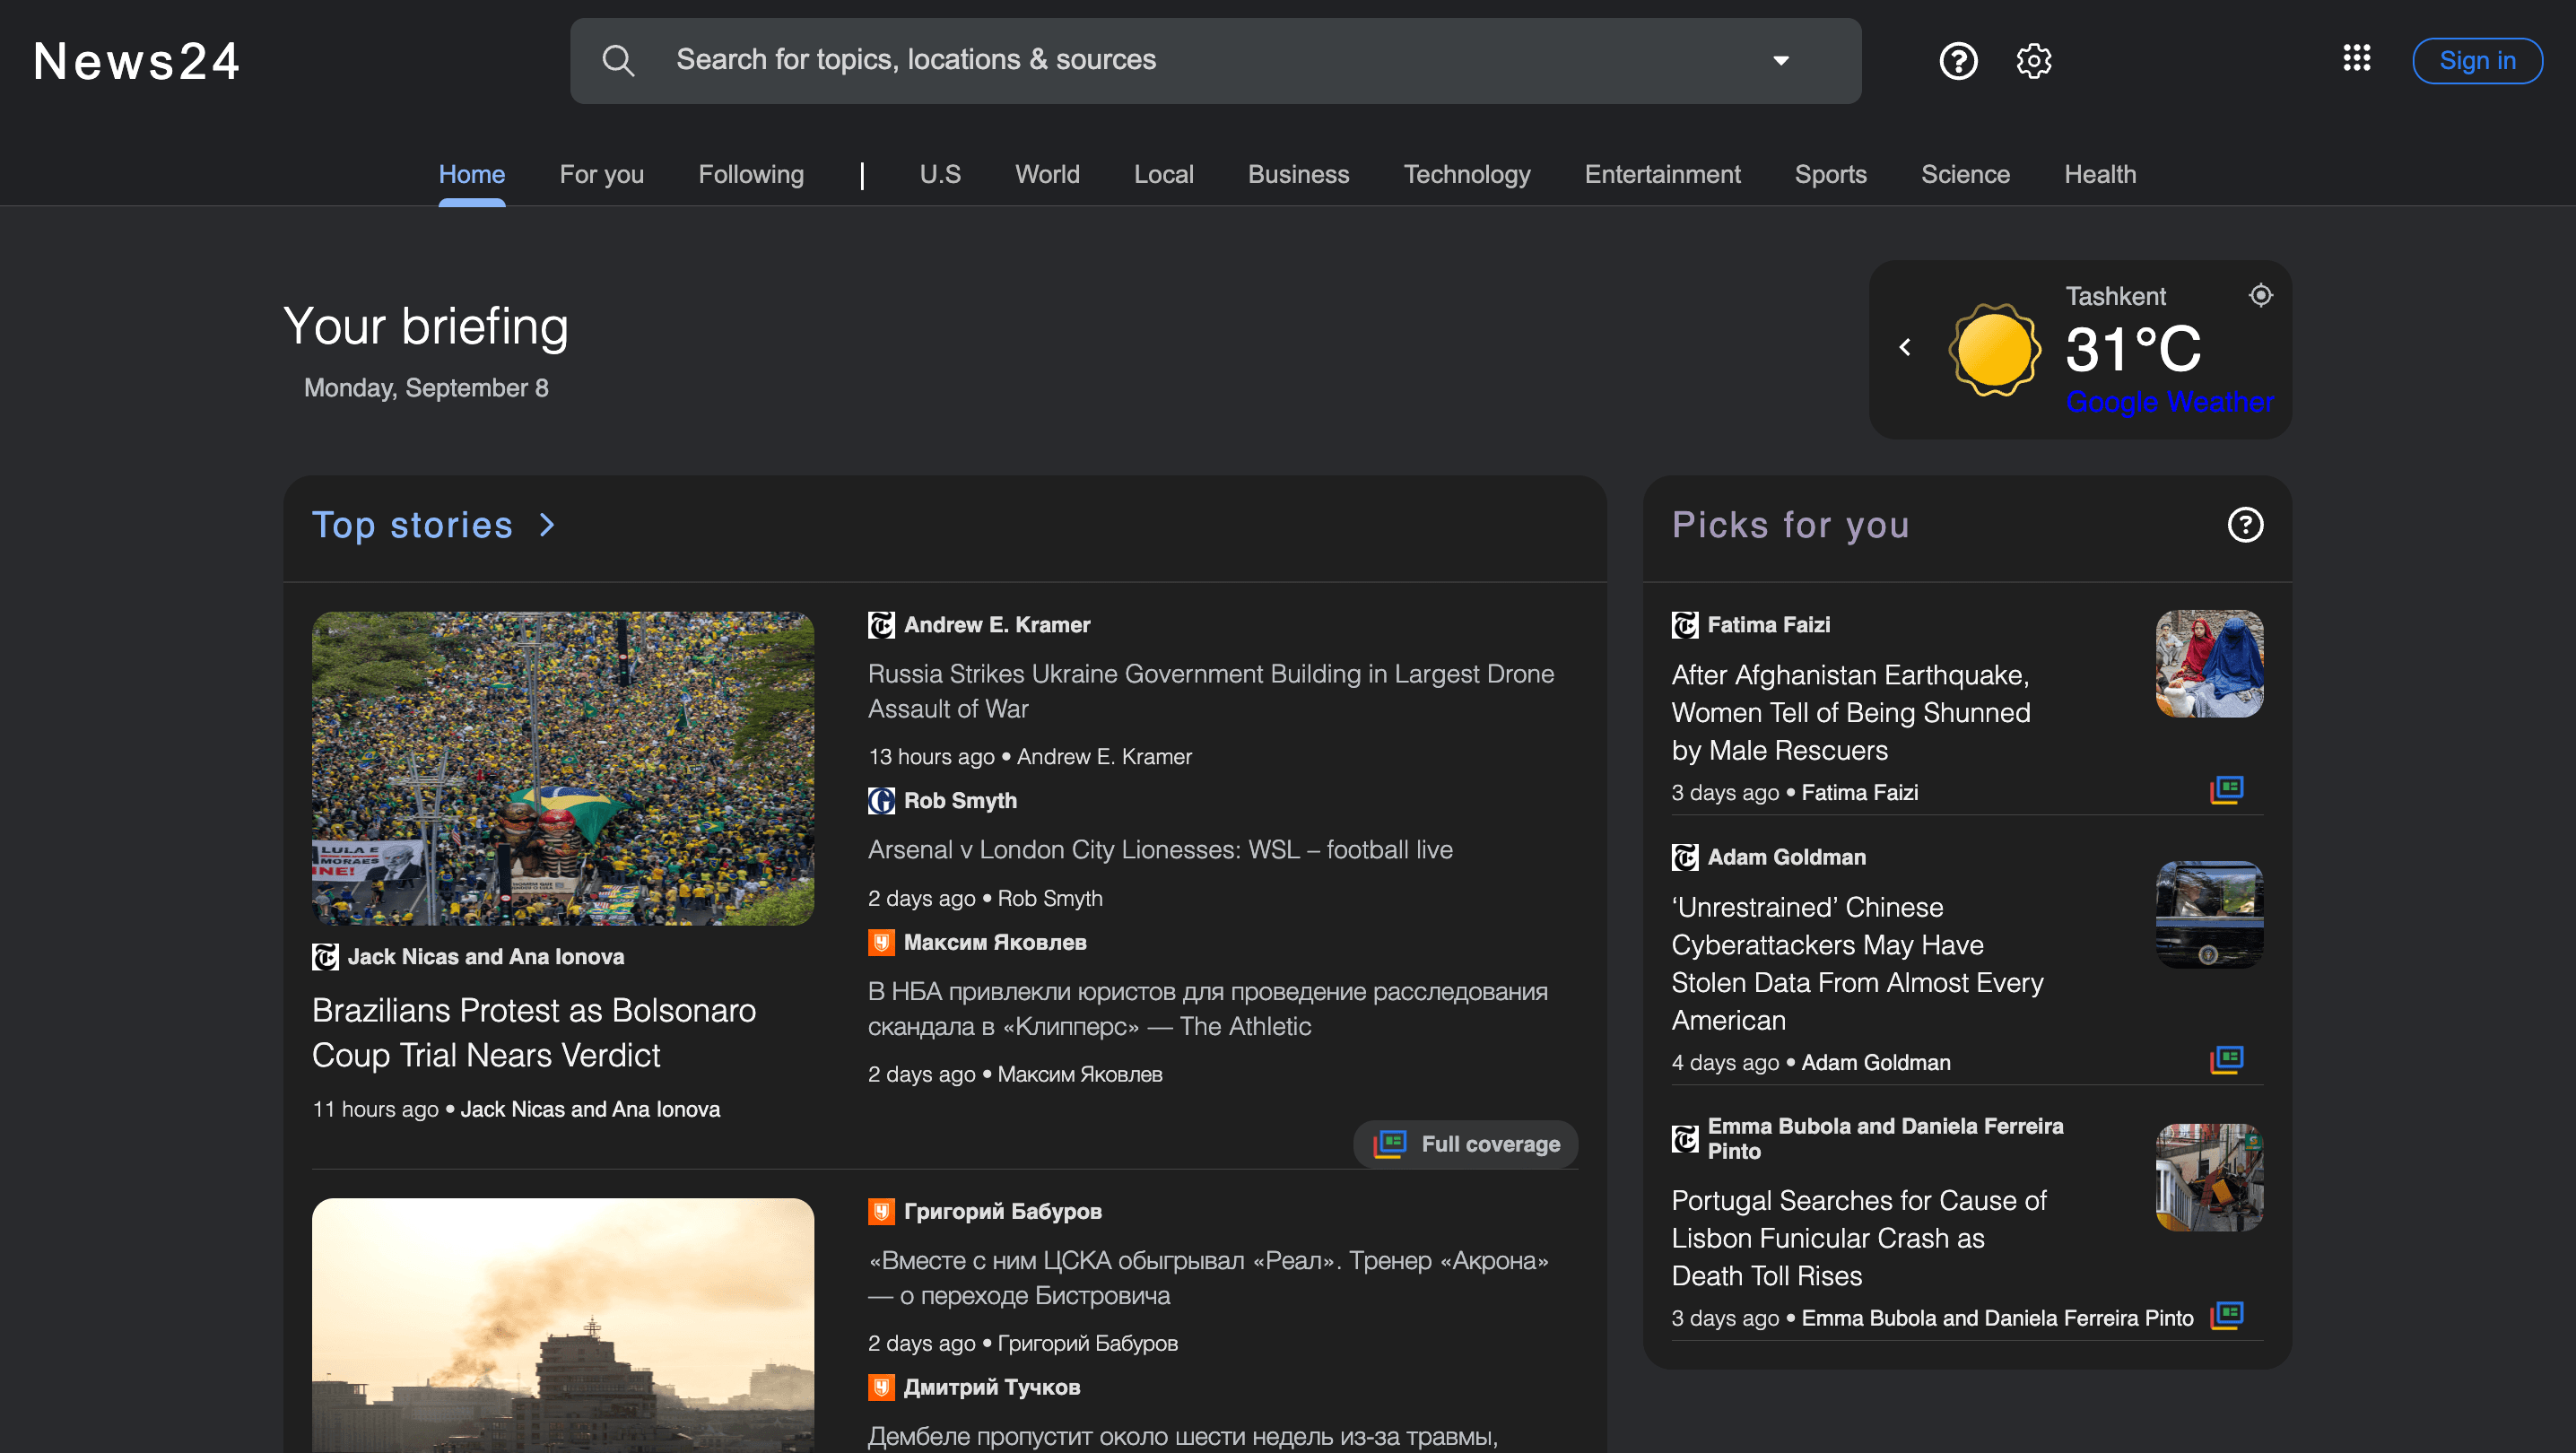Click the NYT icon next to Fatima Faizi
The image size is (2576, 1453).
[1684, 624]
